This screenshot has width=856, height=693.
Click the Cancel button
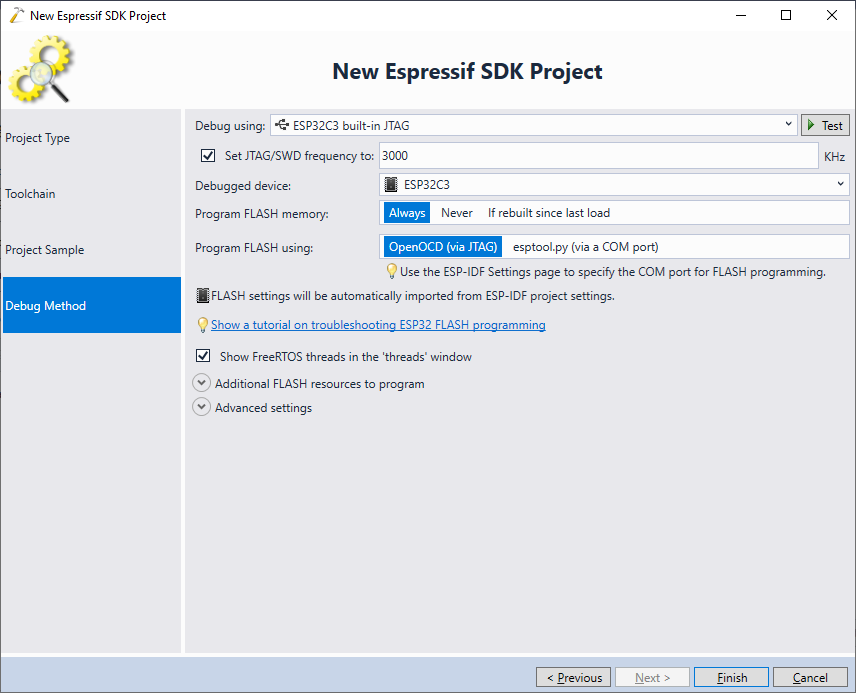(x=810, y=677)
